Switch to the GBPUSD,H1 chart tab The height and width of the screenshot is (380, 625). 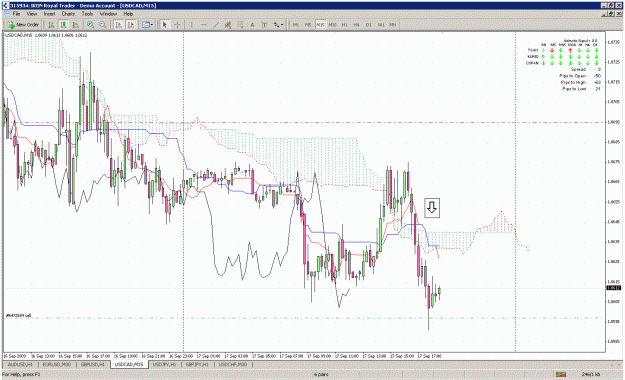(93, 365)
